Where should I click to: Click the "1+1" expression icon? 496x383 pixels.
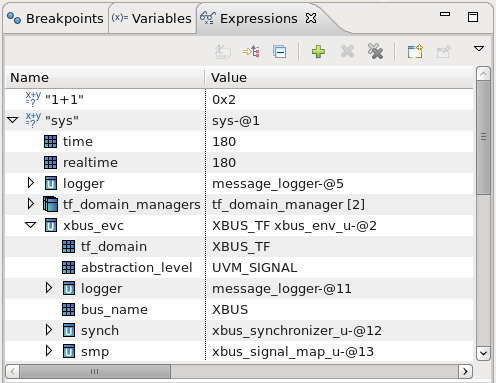33,99
